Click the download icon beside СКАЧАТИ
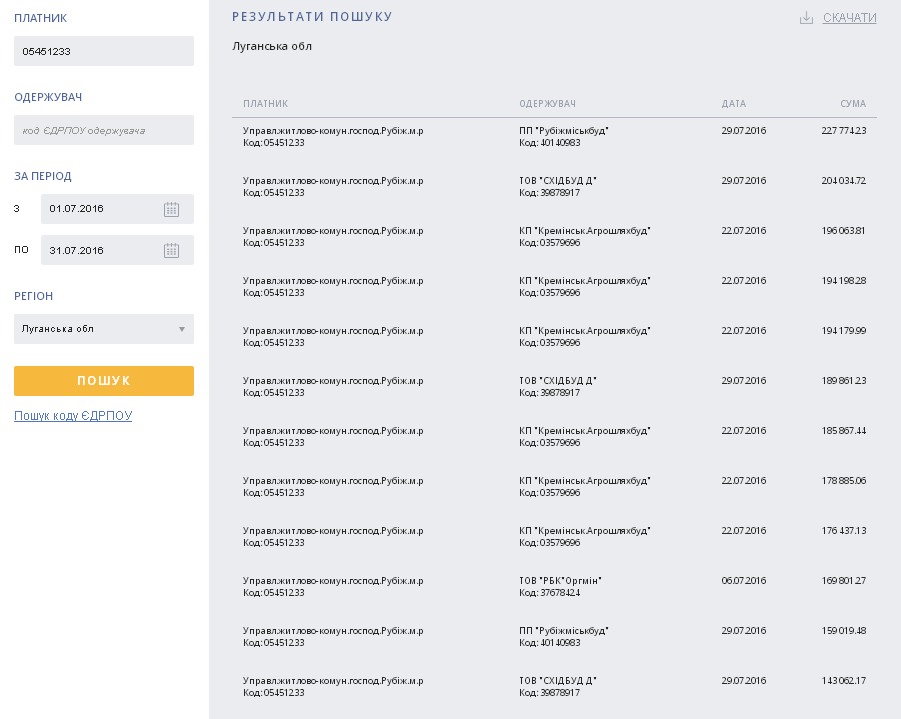Image resolution: width=901 pixels, height=719 pixels. pos(806,18)
